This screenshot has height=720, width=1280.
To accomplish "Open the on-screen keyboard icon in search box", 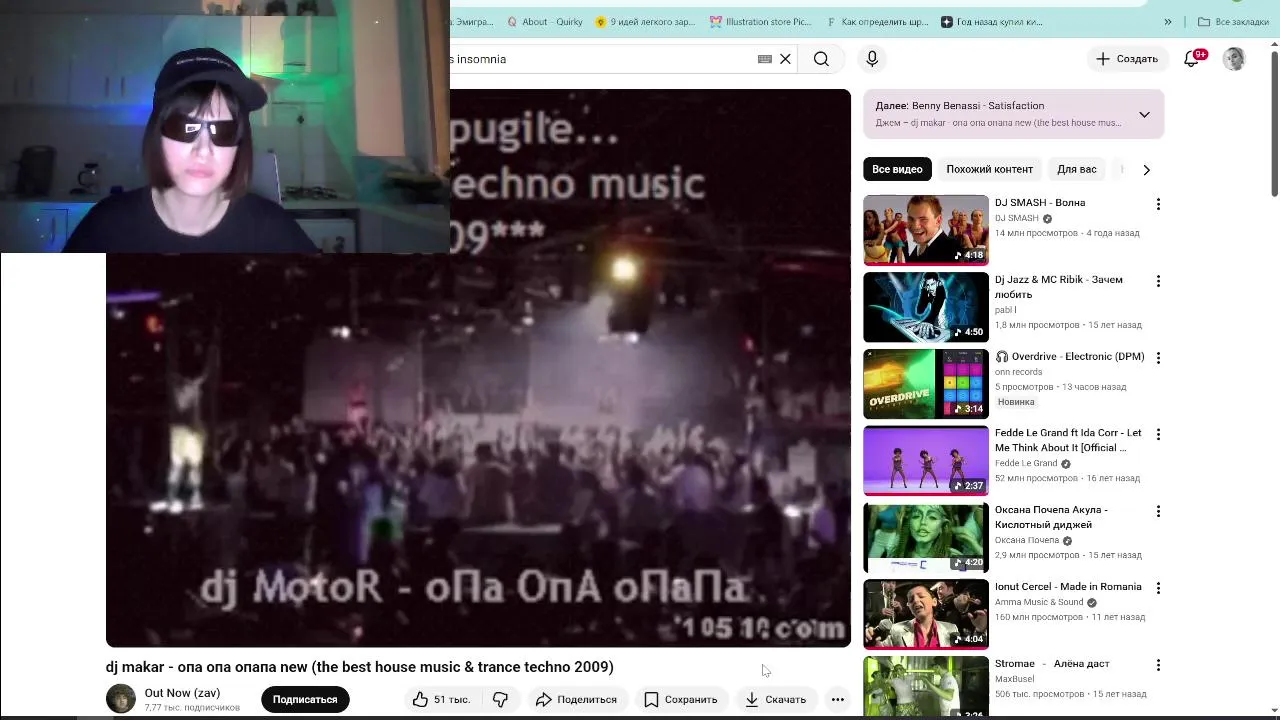I will tap(765, 59).
